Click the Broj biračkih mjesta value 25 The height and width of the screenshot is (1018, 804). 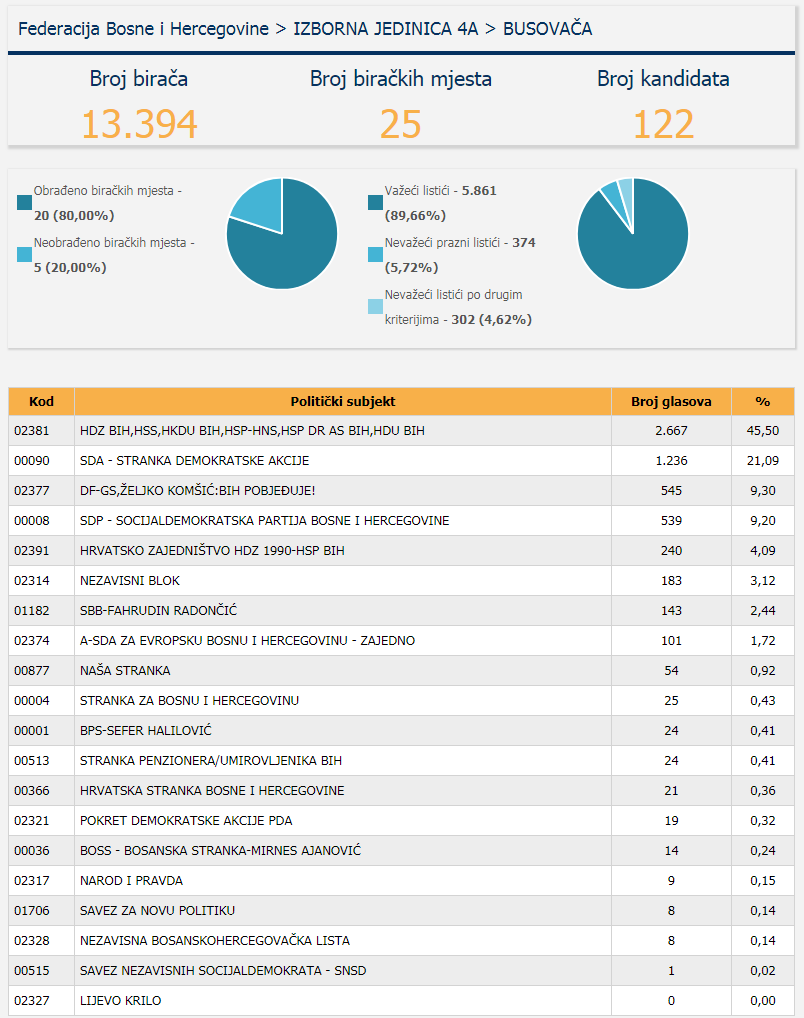(x=400, y=124)
